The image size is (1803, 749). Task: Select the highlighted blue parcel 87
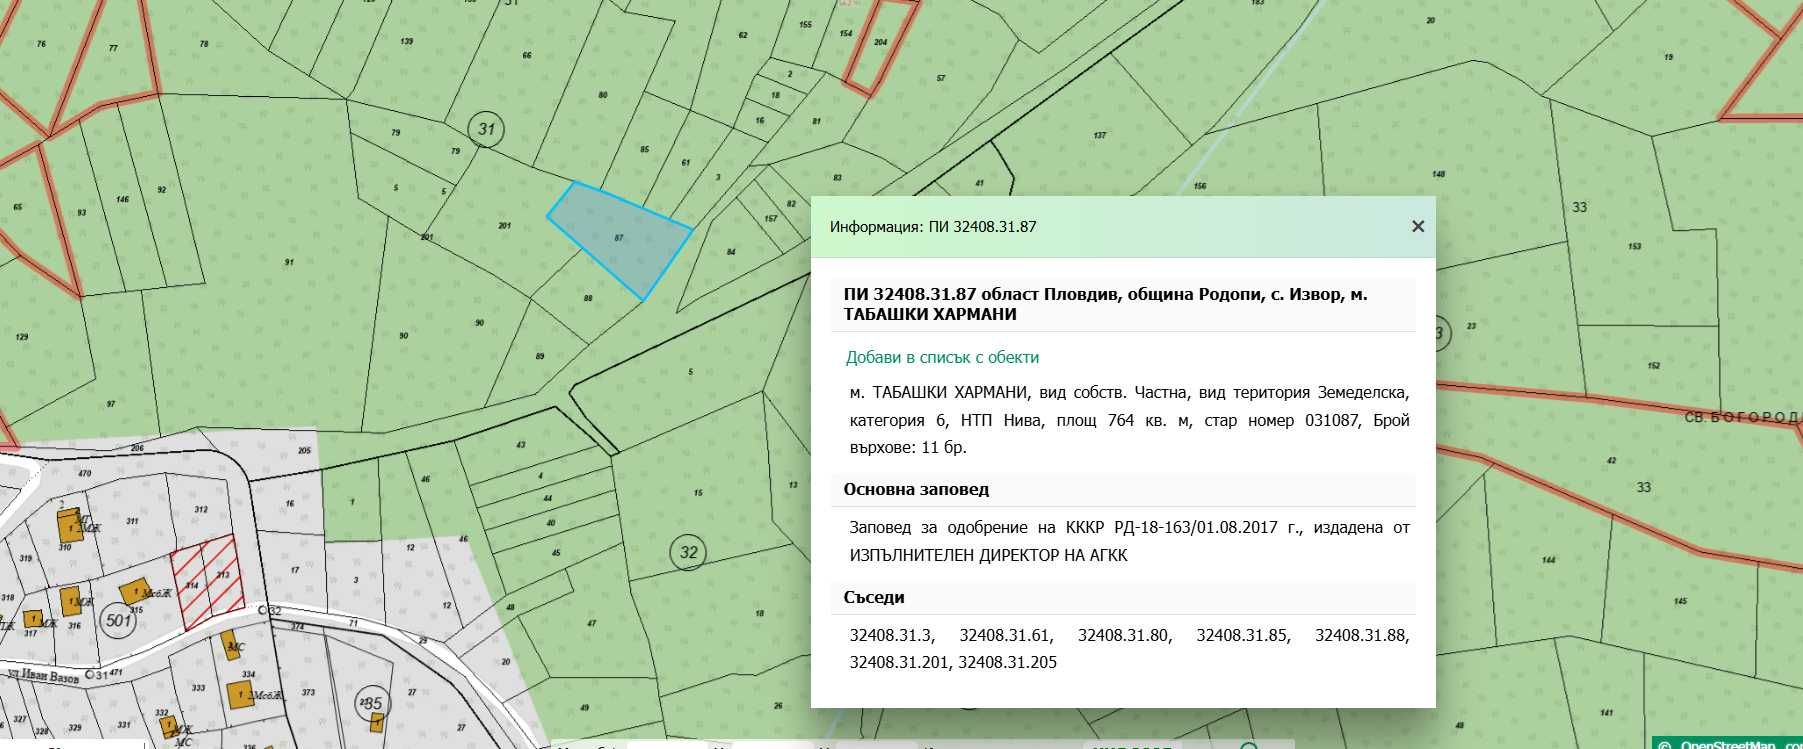coord(619,238)
